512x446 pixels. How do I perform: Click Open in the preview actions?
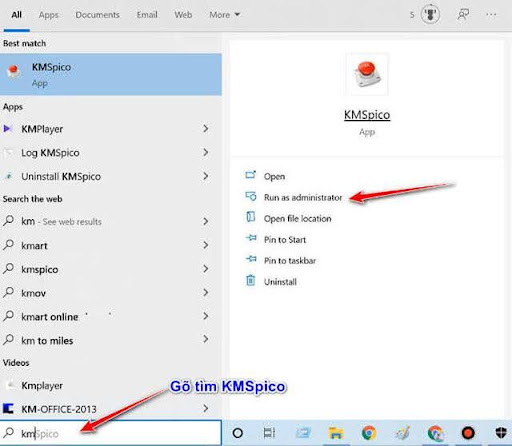coord(274,176)
